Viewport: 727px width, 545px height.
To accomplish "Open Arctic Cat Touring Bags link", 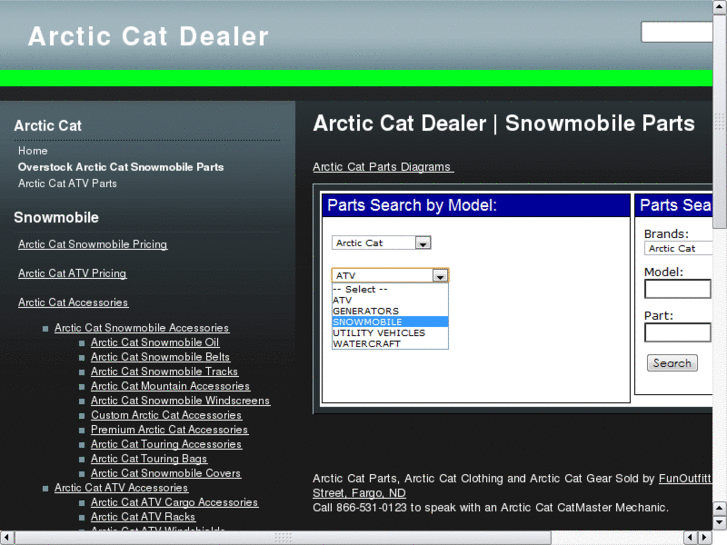I will point(149,459).
